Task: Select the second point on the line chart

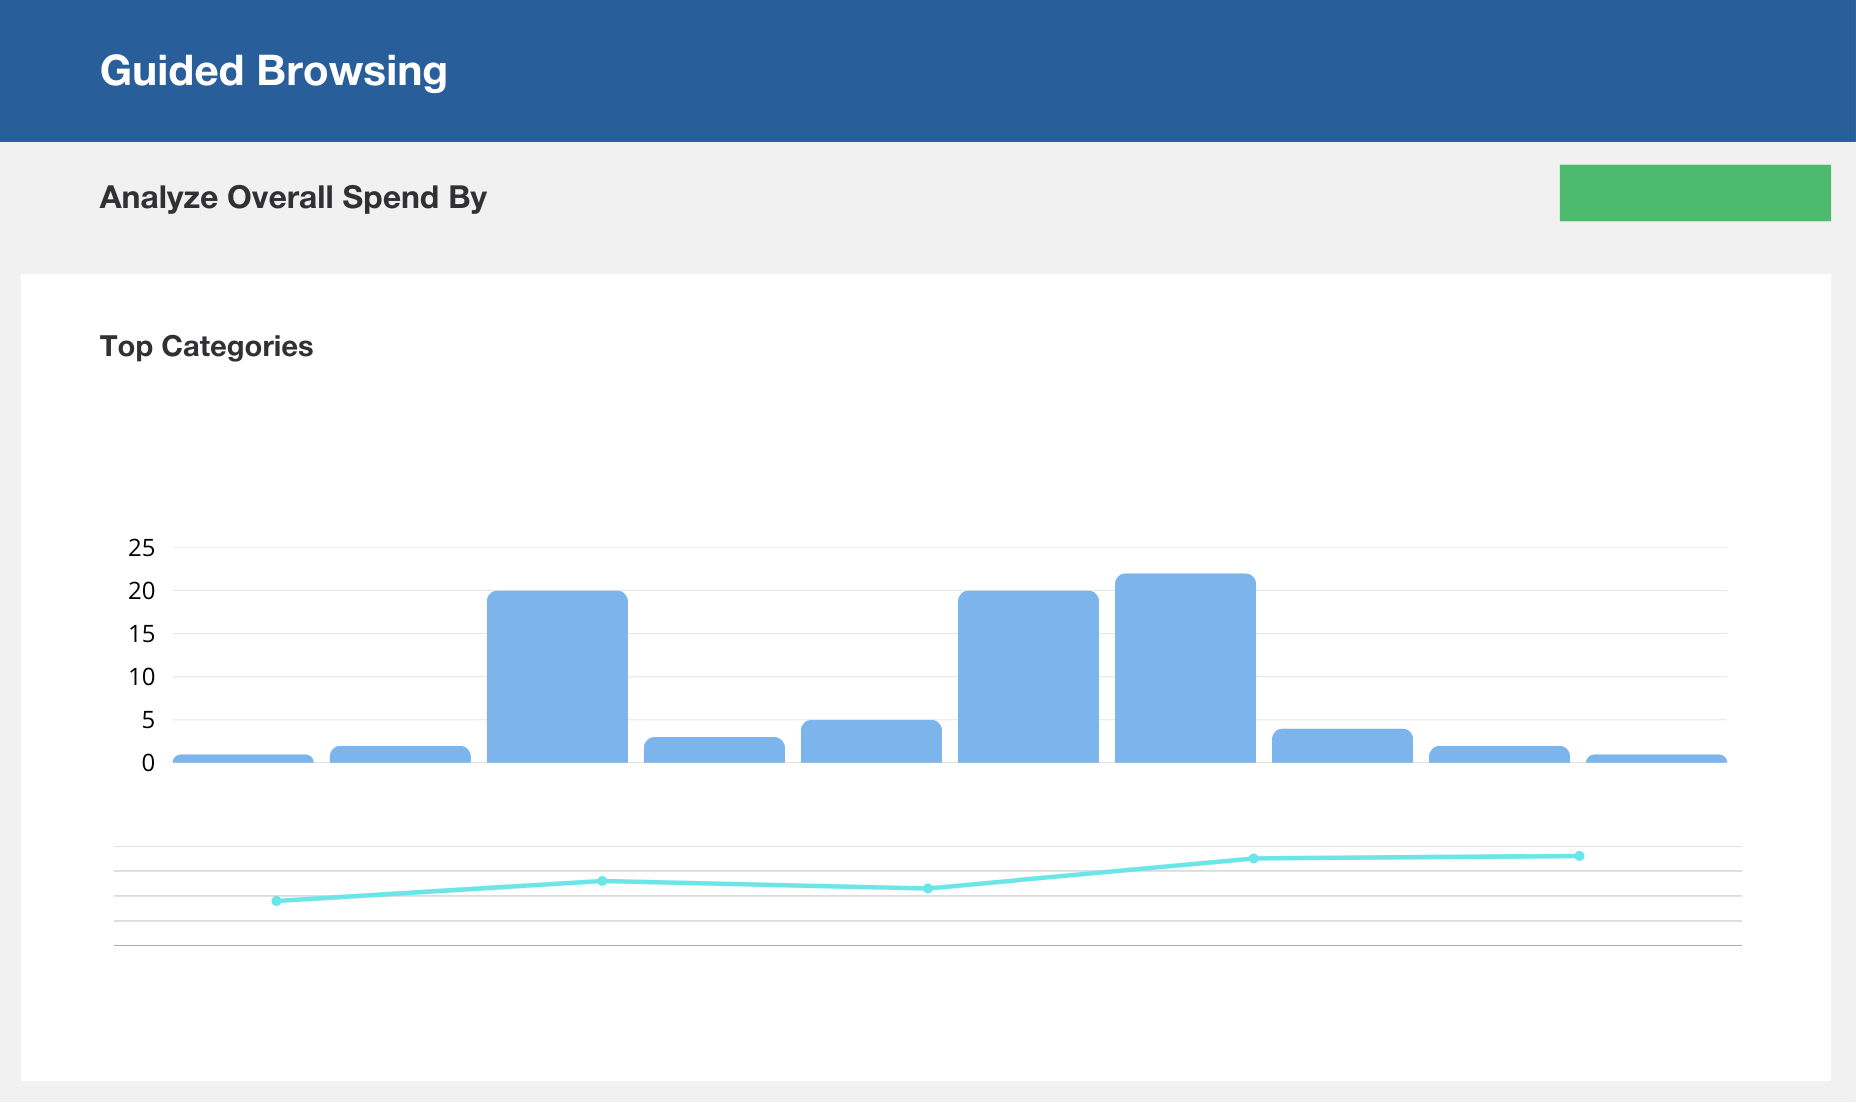Action: (602, 881)
